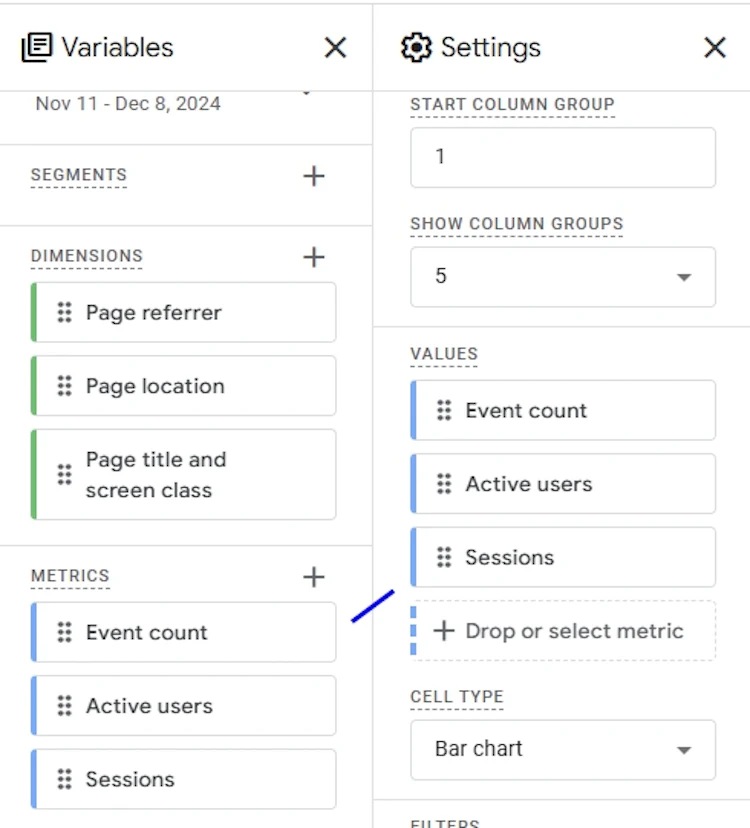The width and height of the screenshot is (750, 828).
Task: Close the Settings panel
Action: (x=715, y=48)
